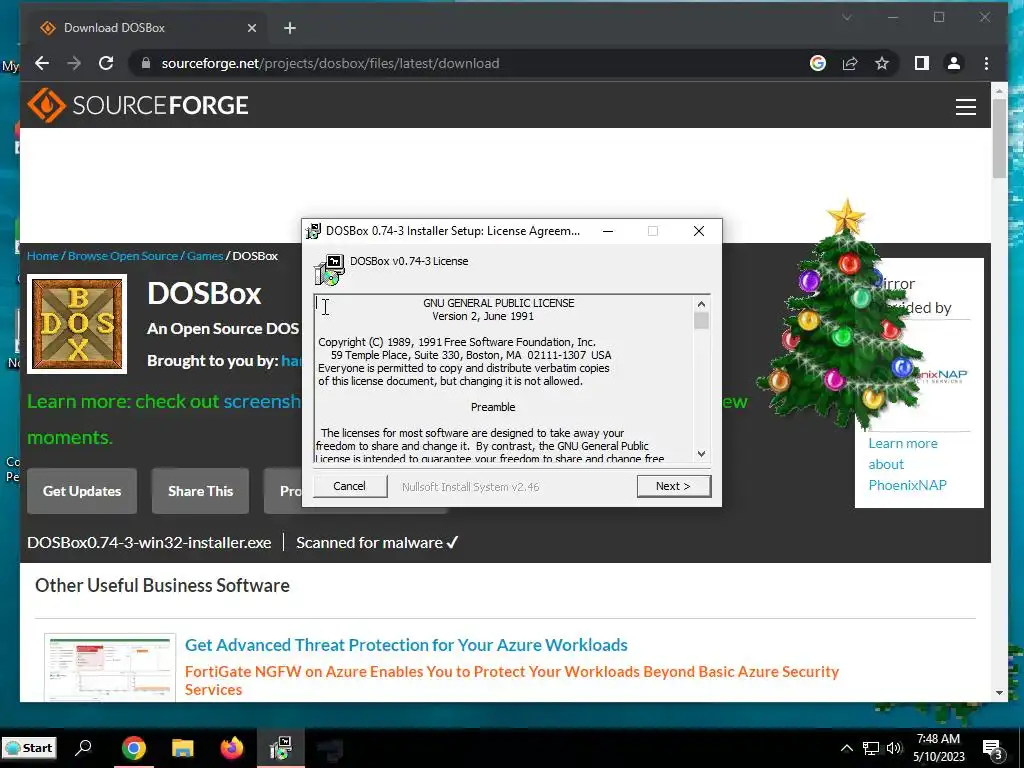
Task: Open Chrome side panel
Action: (921, 63)
